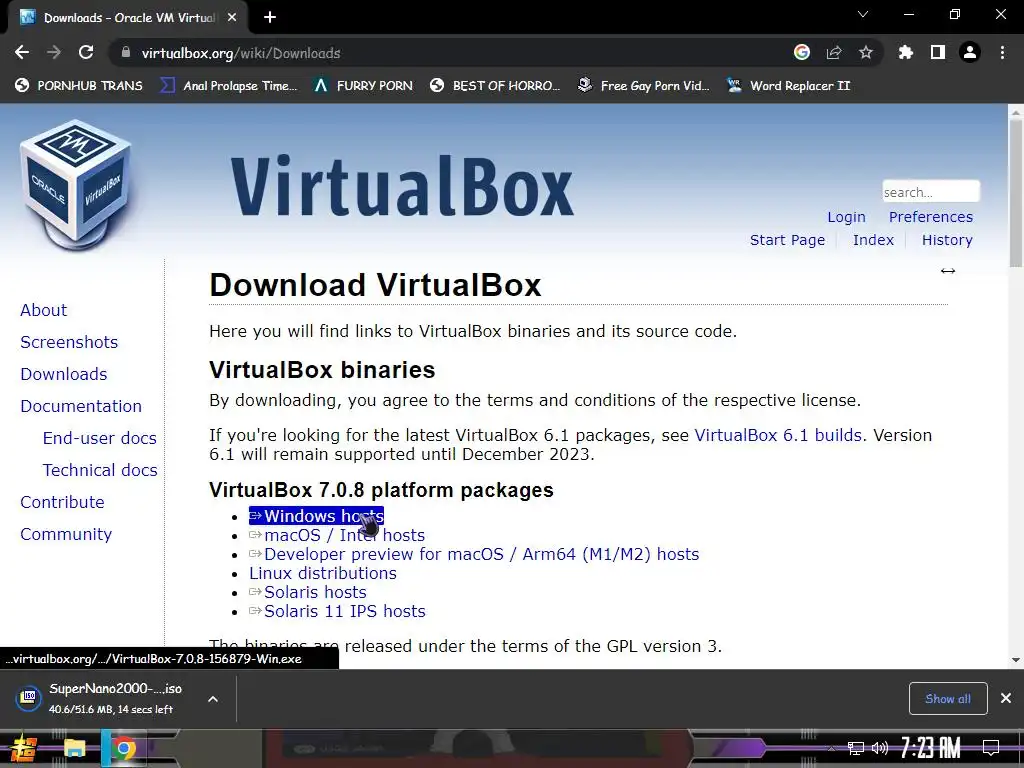Open the wiki Index

click(x=873, y=240)
